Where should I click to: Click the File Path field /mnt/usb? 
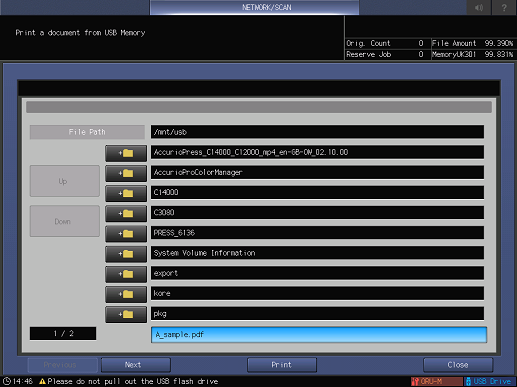(x=317, y=132)
